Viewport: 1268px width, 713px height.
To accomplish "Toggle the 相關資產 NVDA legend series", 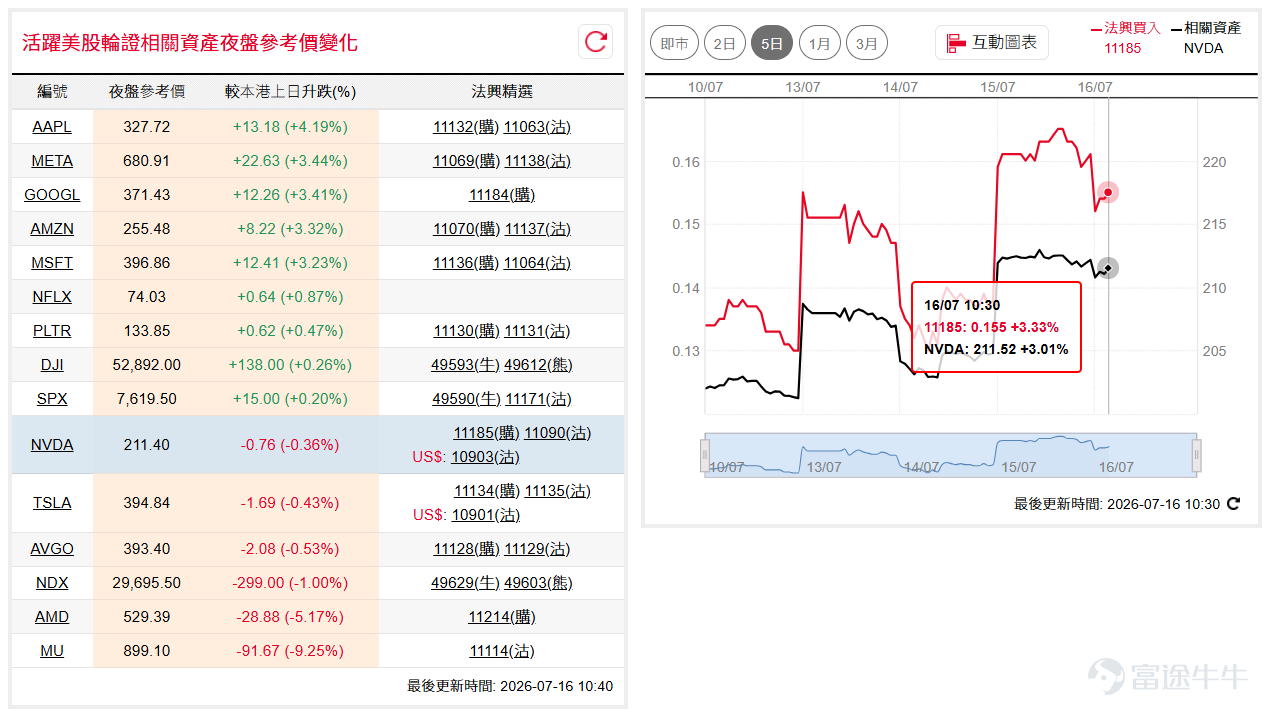I will pyautogui.click(x=1206, y=38).
